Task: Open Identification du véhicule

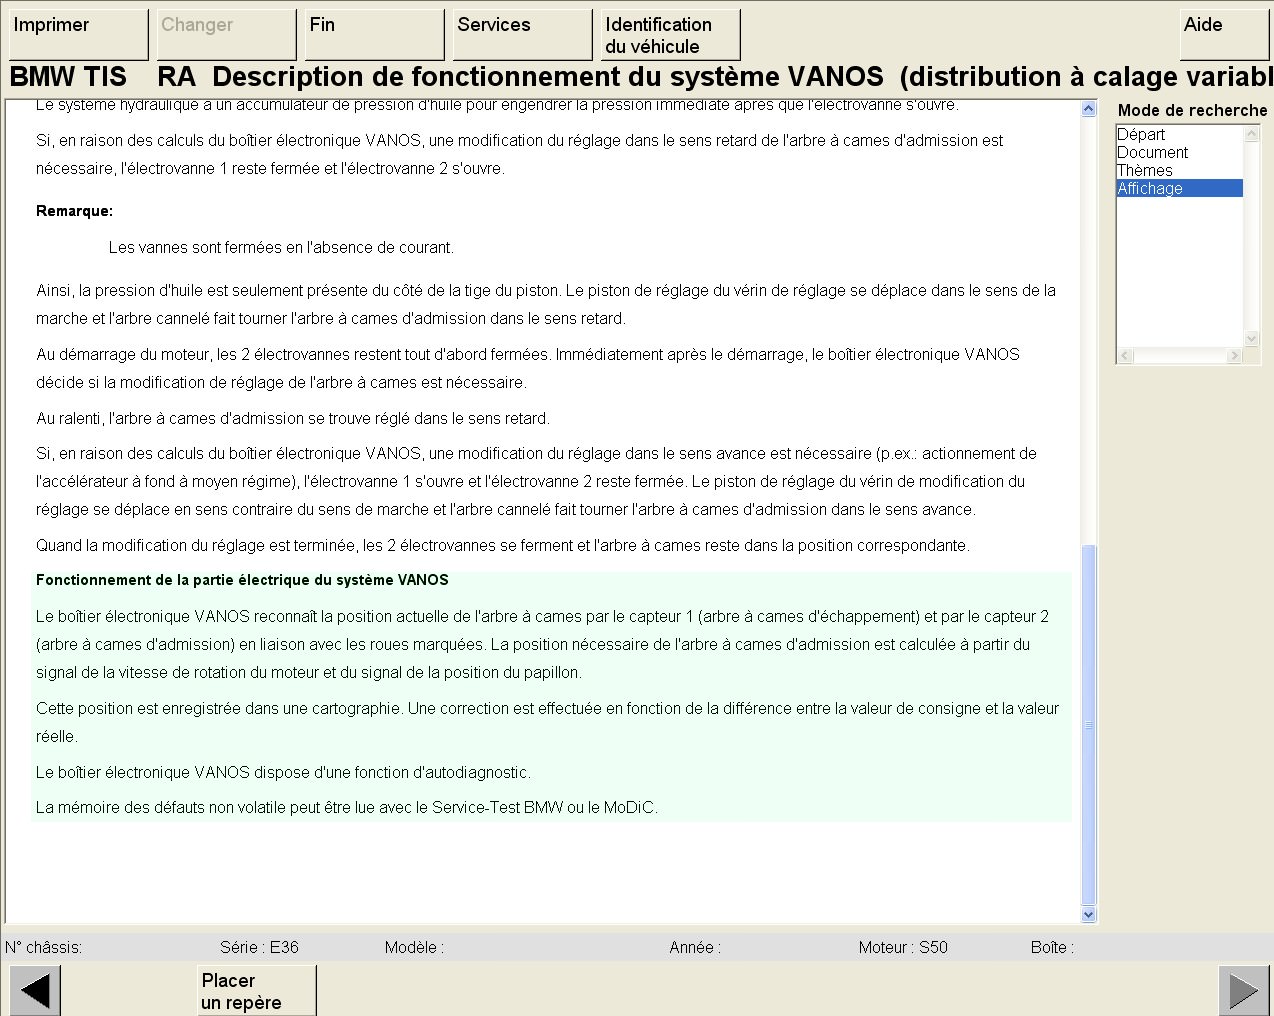Action: [671, 35]
